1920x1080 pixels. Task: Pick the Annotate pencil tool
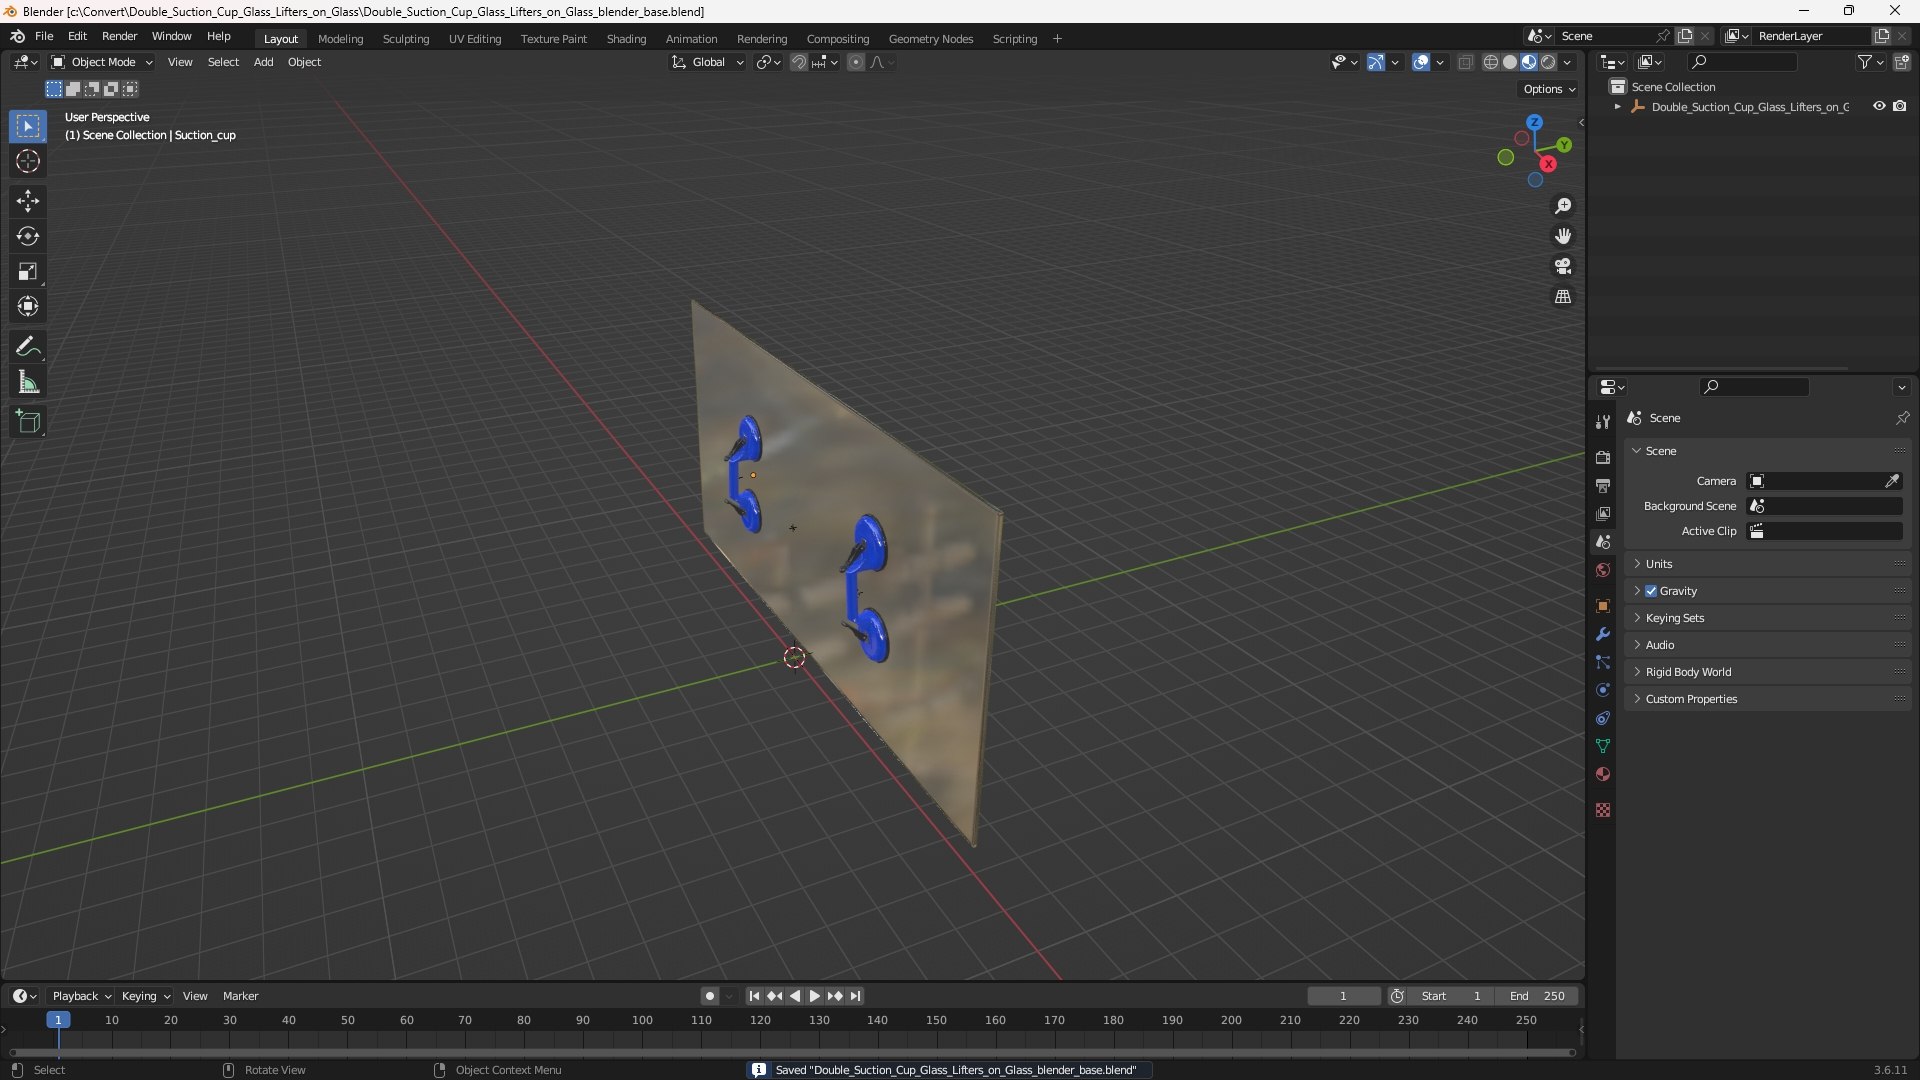tap(28, 347)
